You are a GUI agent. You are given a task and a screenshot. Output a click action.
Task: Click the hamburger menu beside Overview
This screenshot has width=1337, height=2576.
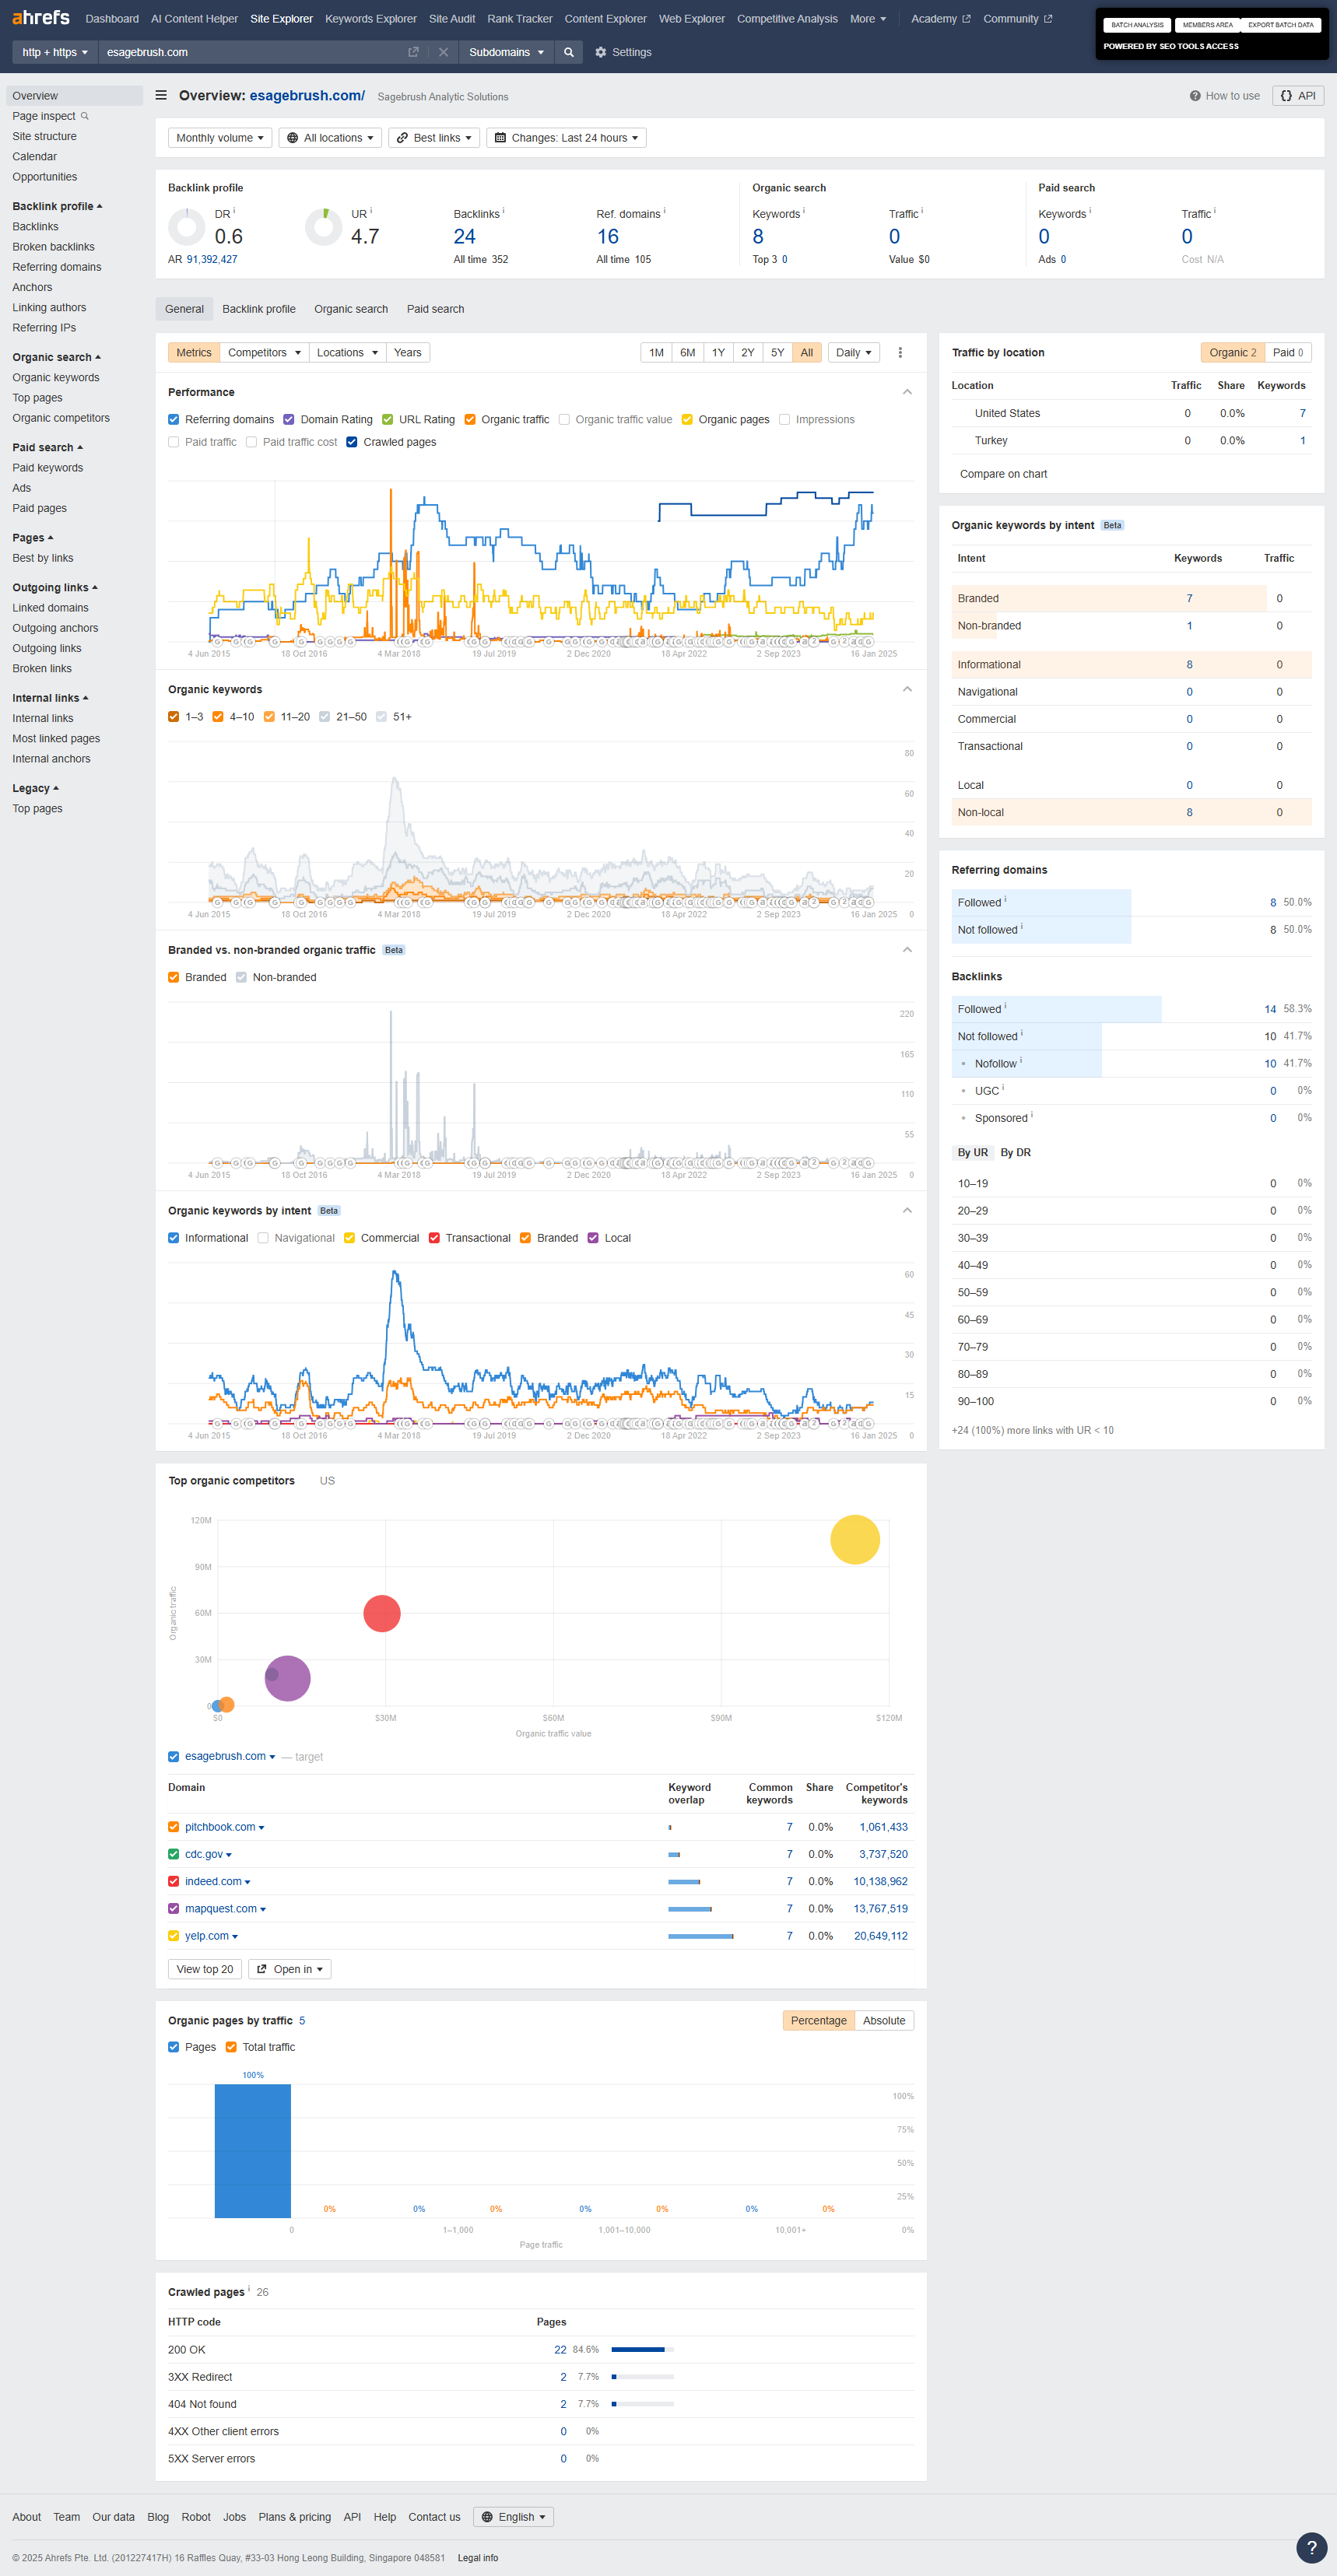point(161,96)
